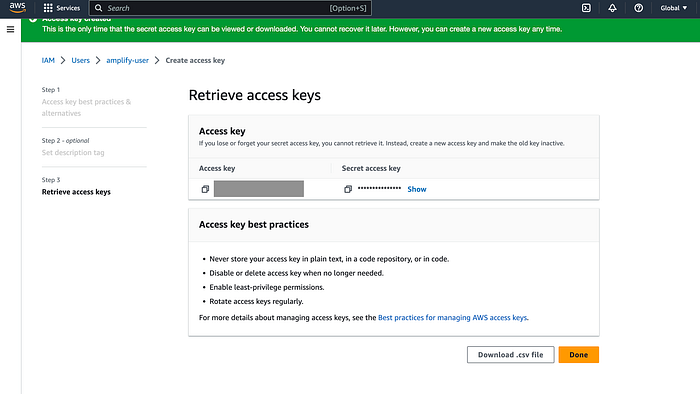Expand the Global region dropdown
Image resolution: width=700 pixels, height=394 pixels.
pyautogui.click(x=673, y=8)
